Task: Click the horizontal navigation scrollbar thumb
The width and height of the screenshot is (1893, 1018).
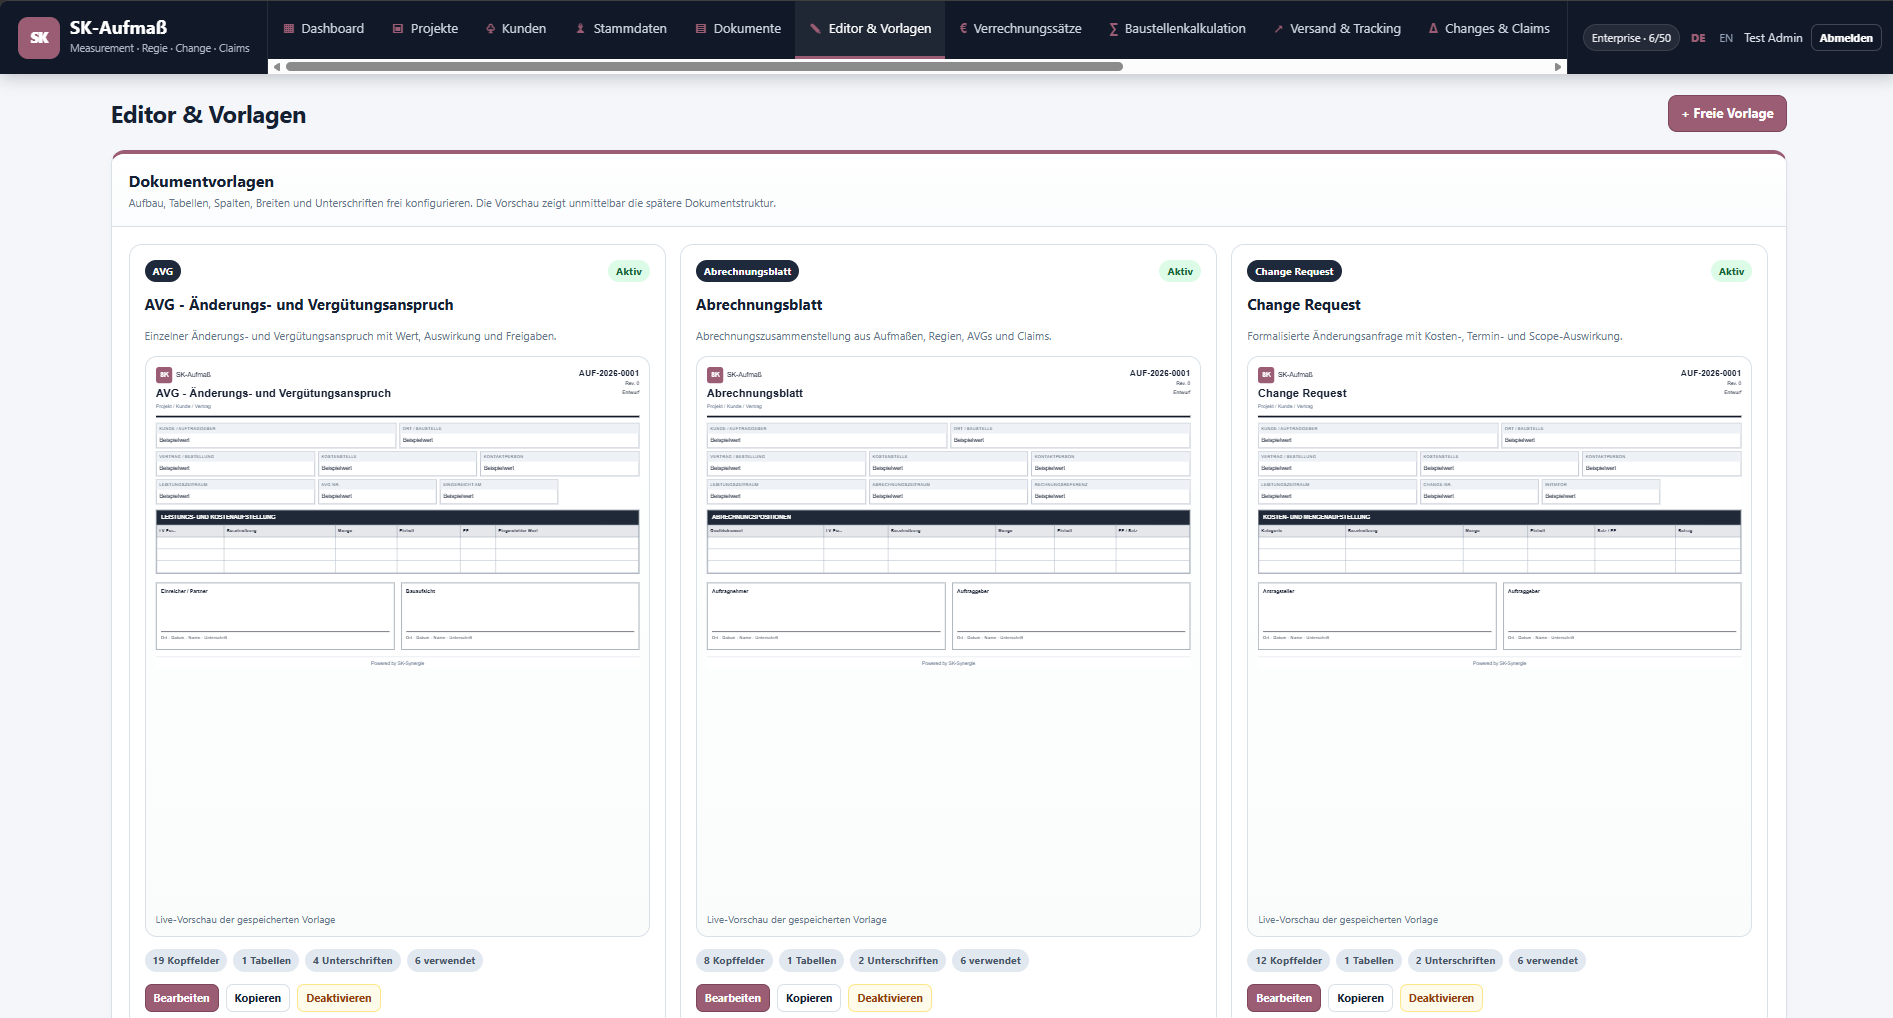Action: tap(704, 67)
